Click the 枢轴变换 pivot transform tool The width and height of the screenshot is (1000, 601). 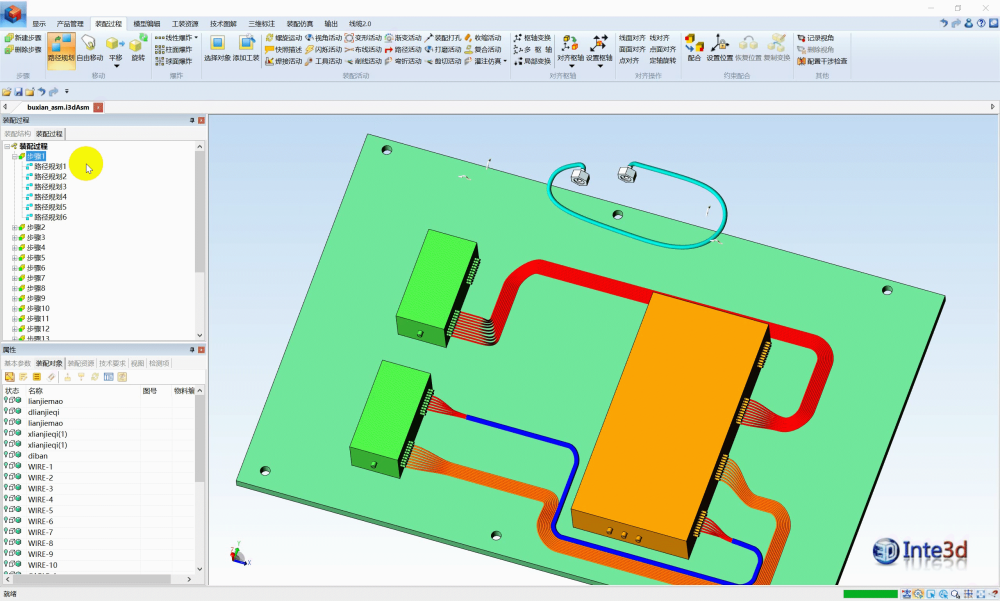click(533, 38)
